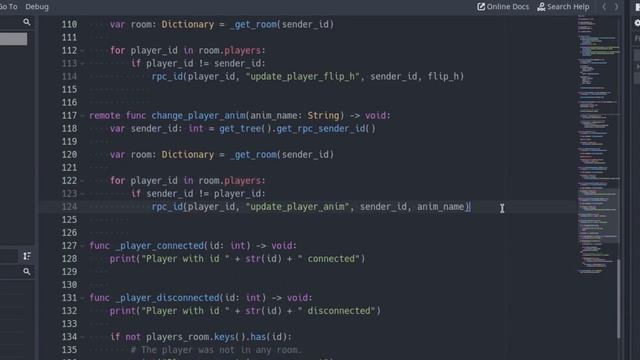
Task: Place cursor on "update_player_flip_h" string
Action: point(302,76)
